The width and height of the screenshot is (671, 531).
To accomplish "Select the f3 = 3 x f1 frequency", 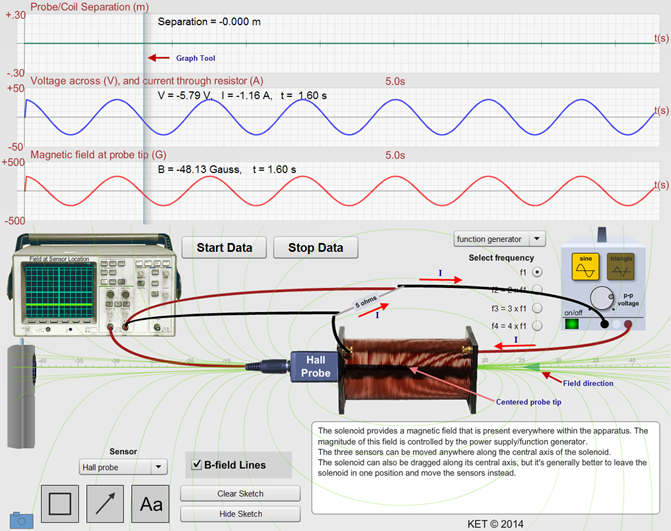I will click(539, 307).
